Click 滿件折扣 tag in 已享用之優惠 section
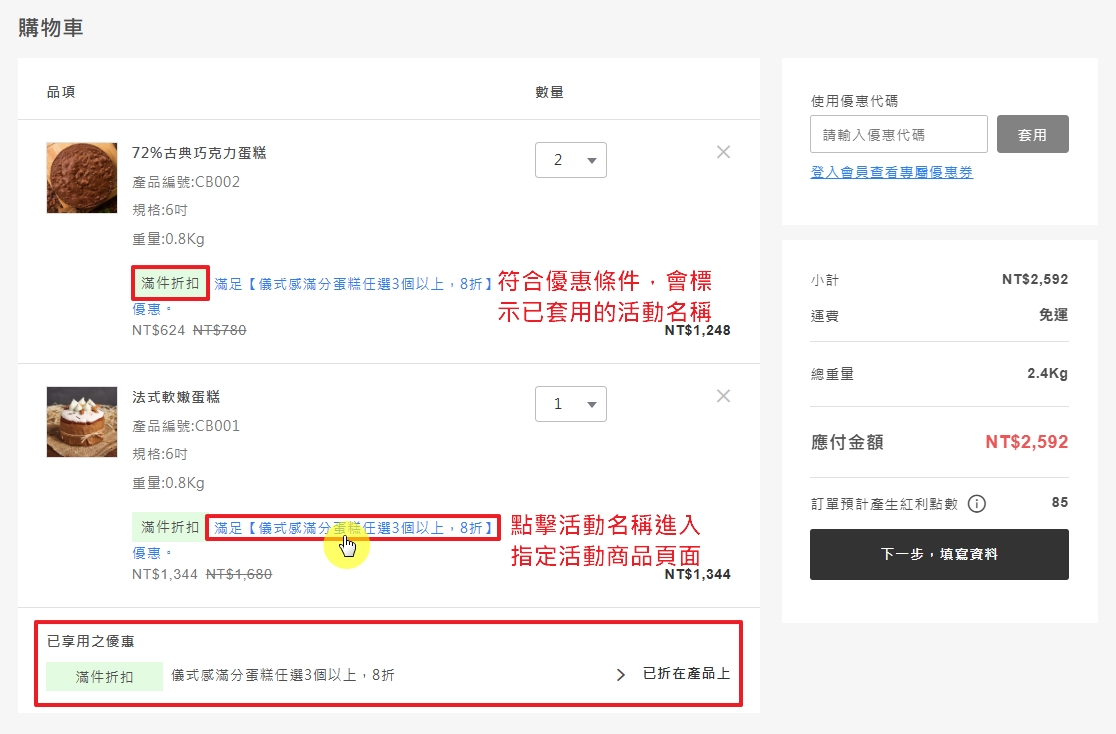This screenshot has height=734, width=1116. pos(104,676)
